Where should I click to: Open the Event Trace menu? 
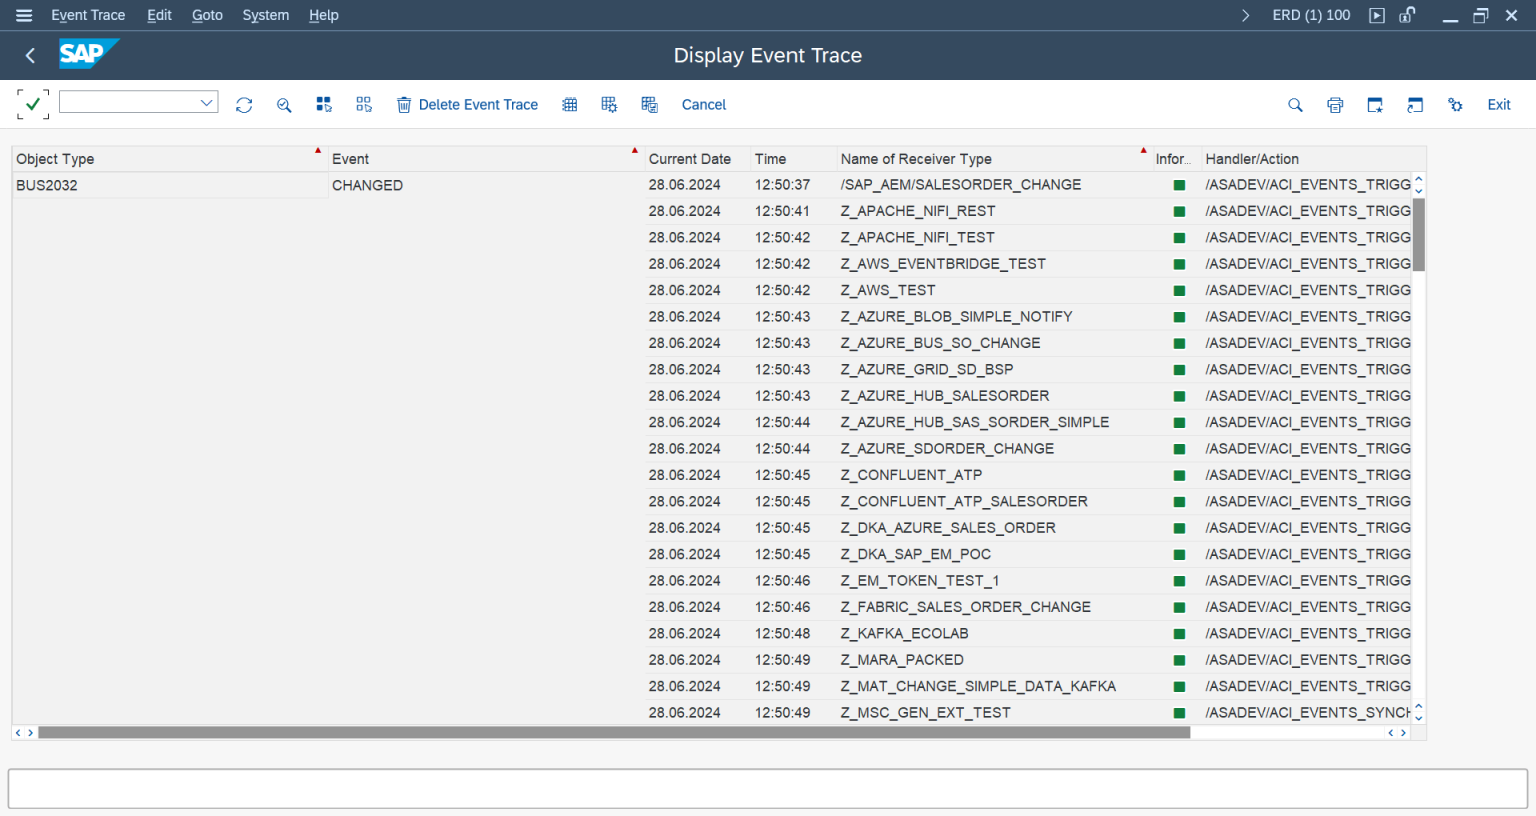click(x=88, y=15)
